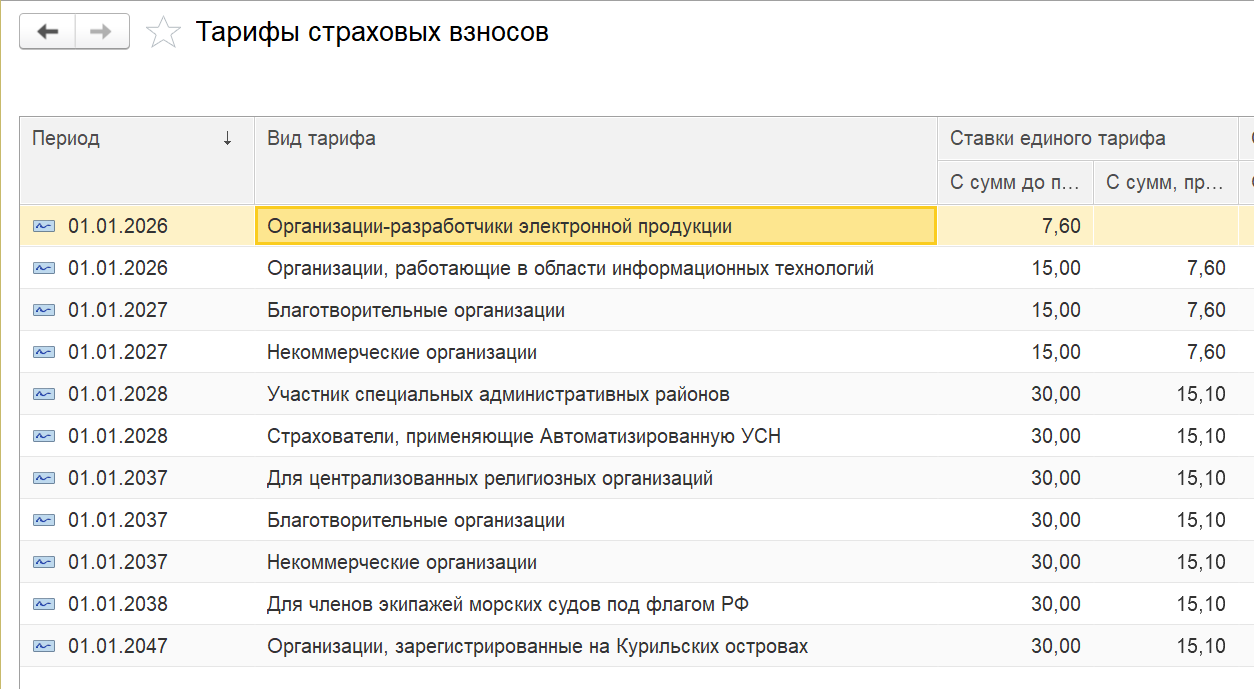Click record icon of IT organizations row
The height and width of the screenshot is (689, 1254).
tap(44, 269)
